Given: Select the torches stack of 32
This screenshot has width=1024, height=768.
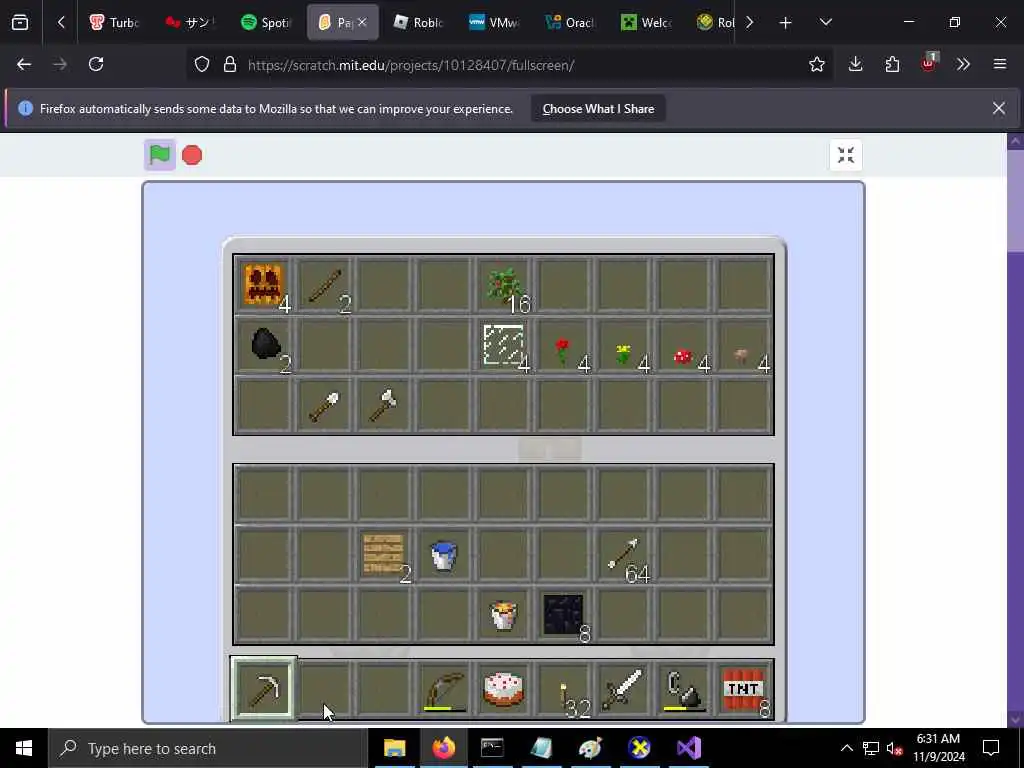Looking at the screenshot, I should tap(564, 690).
